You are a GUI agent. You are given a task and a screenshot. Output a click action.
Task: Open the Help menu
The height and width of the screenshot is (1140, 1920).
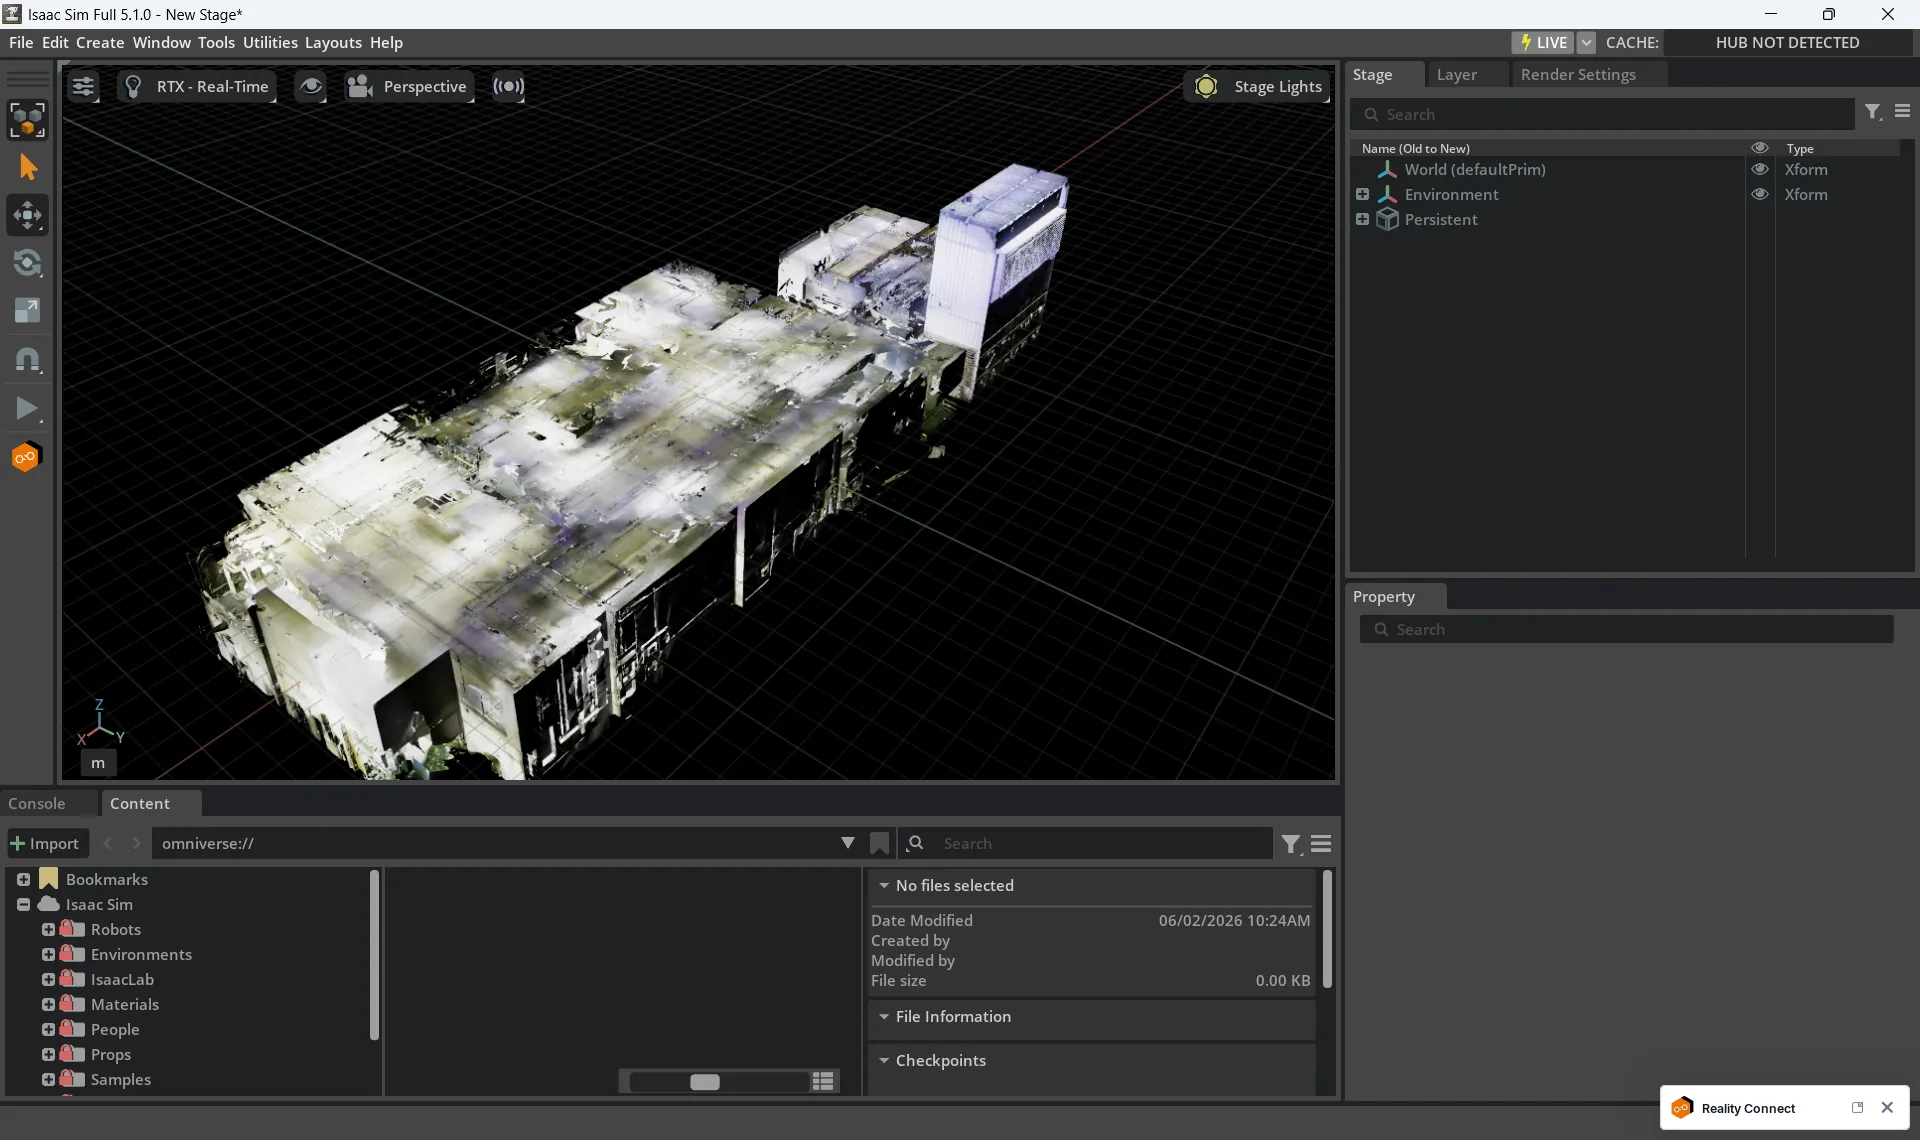point(386,43)
